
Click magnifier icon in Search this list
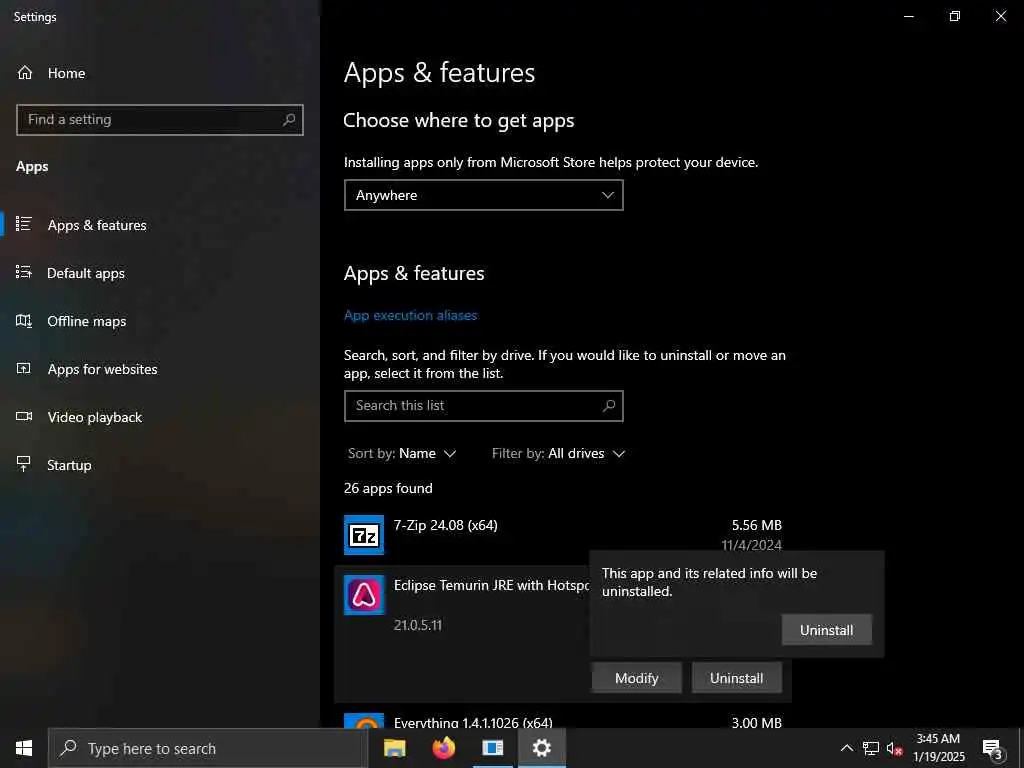click(609, 406)
